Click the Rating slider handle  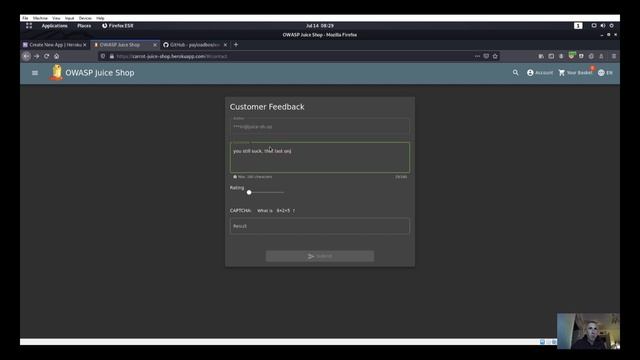(x=249, y=192)
